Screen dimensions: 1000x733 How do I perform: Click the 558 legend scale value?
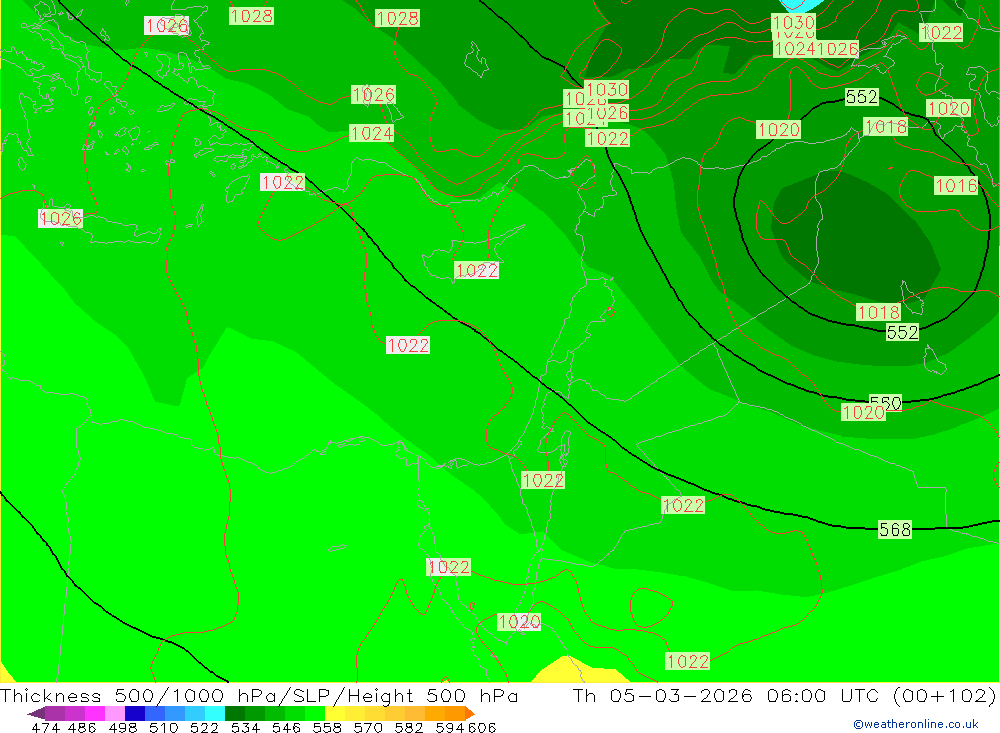327,727
